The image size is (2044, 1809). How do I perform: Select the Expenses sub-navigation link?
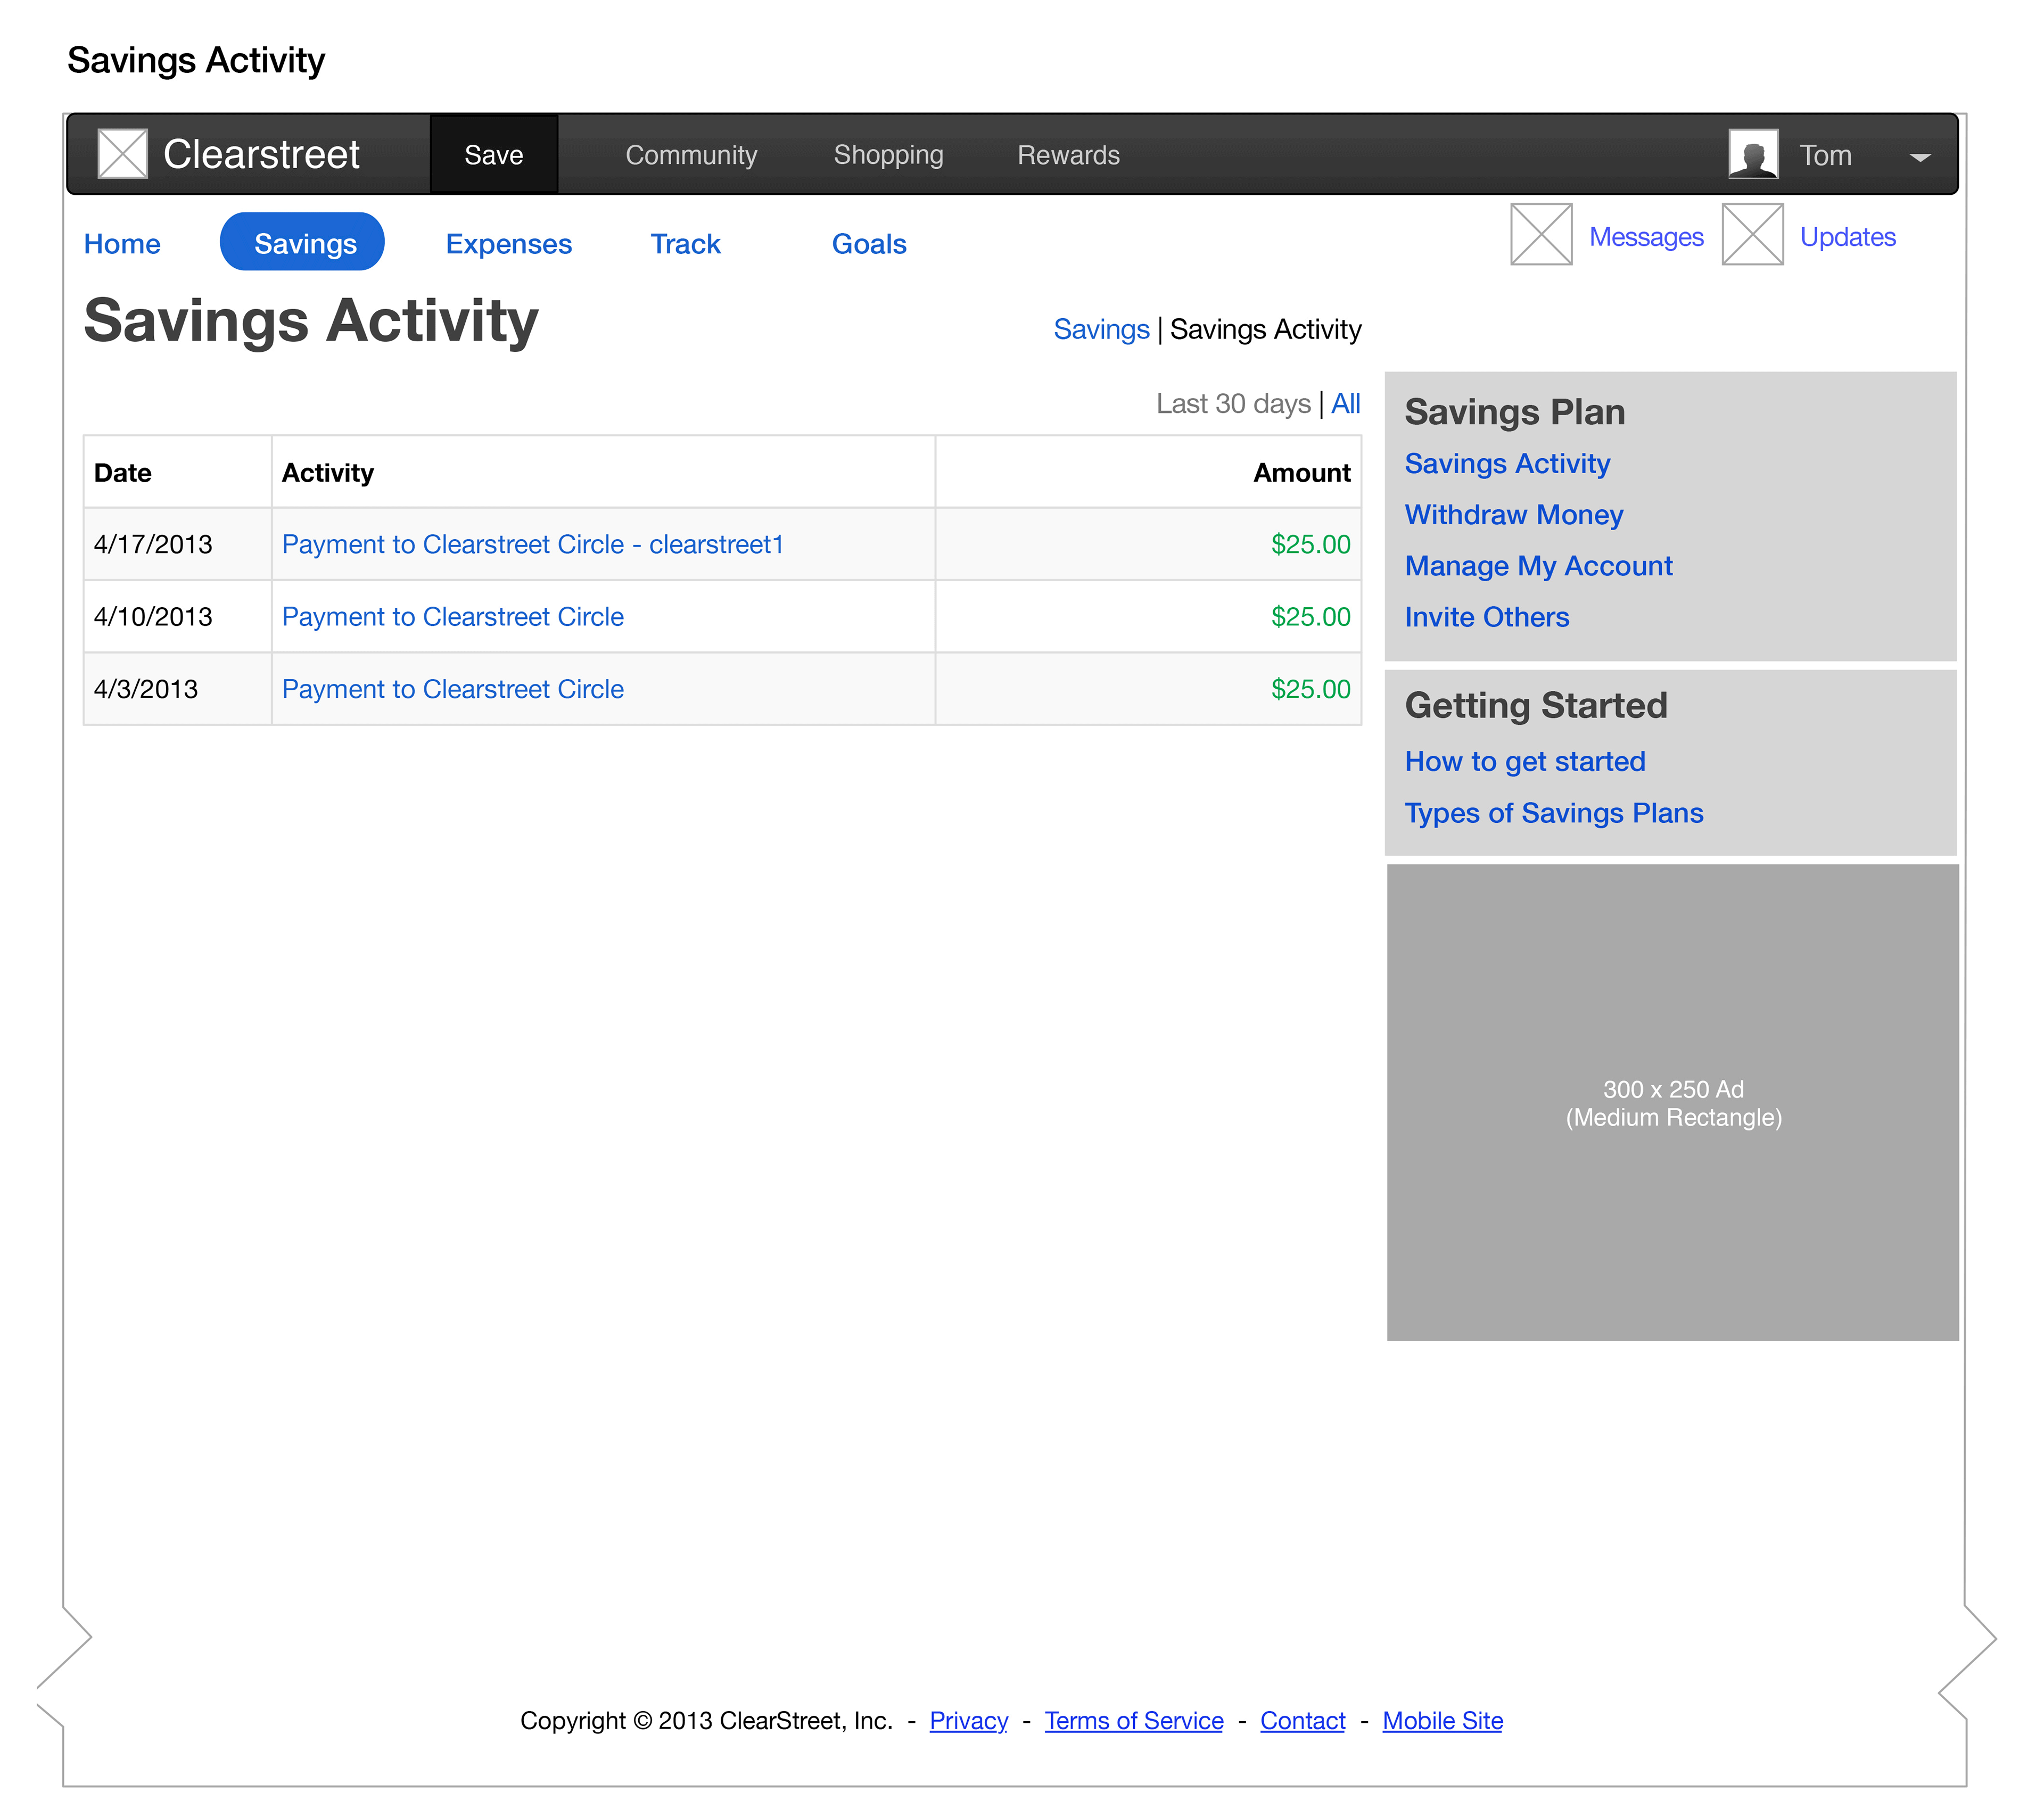pos(508,244)
